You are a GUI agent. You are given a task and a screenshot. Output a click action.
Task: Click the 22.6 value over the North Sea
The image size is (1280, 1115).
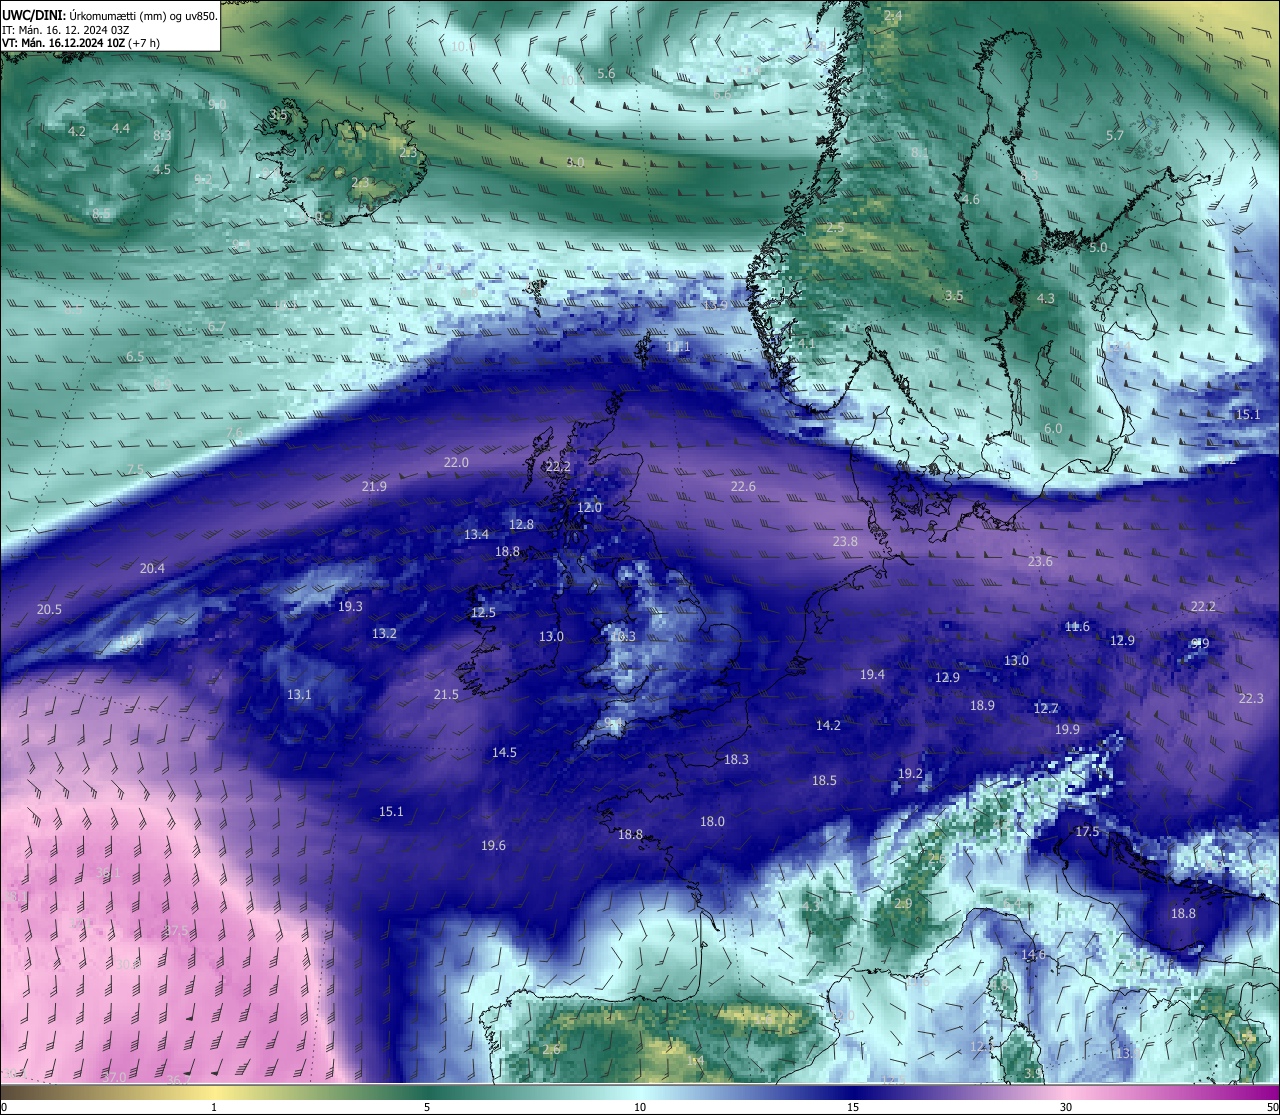(743, 486)
